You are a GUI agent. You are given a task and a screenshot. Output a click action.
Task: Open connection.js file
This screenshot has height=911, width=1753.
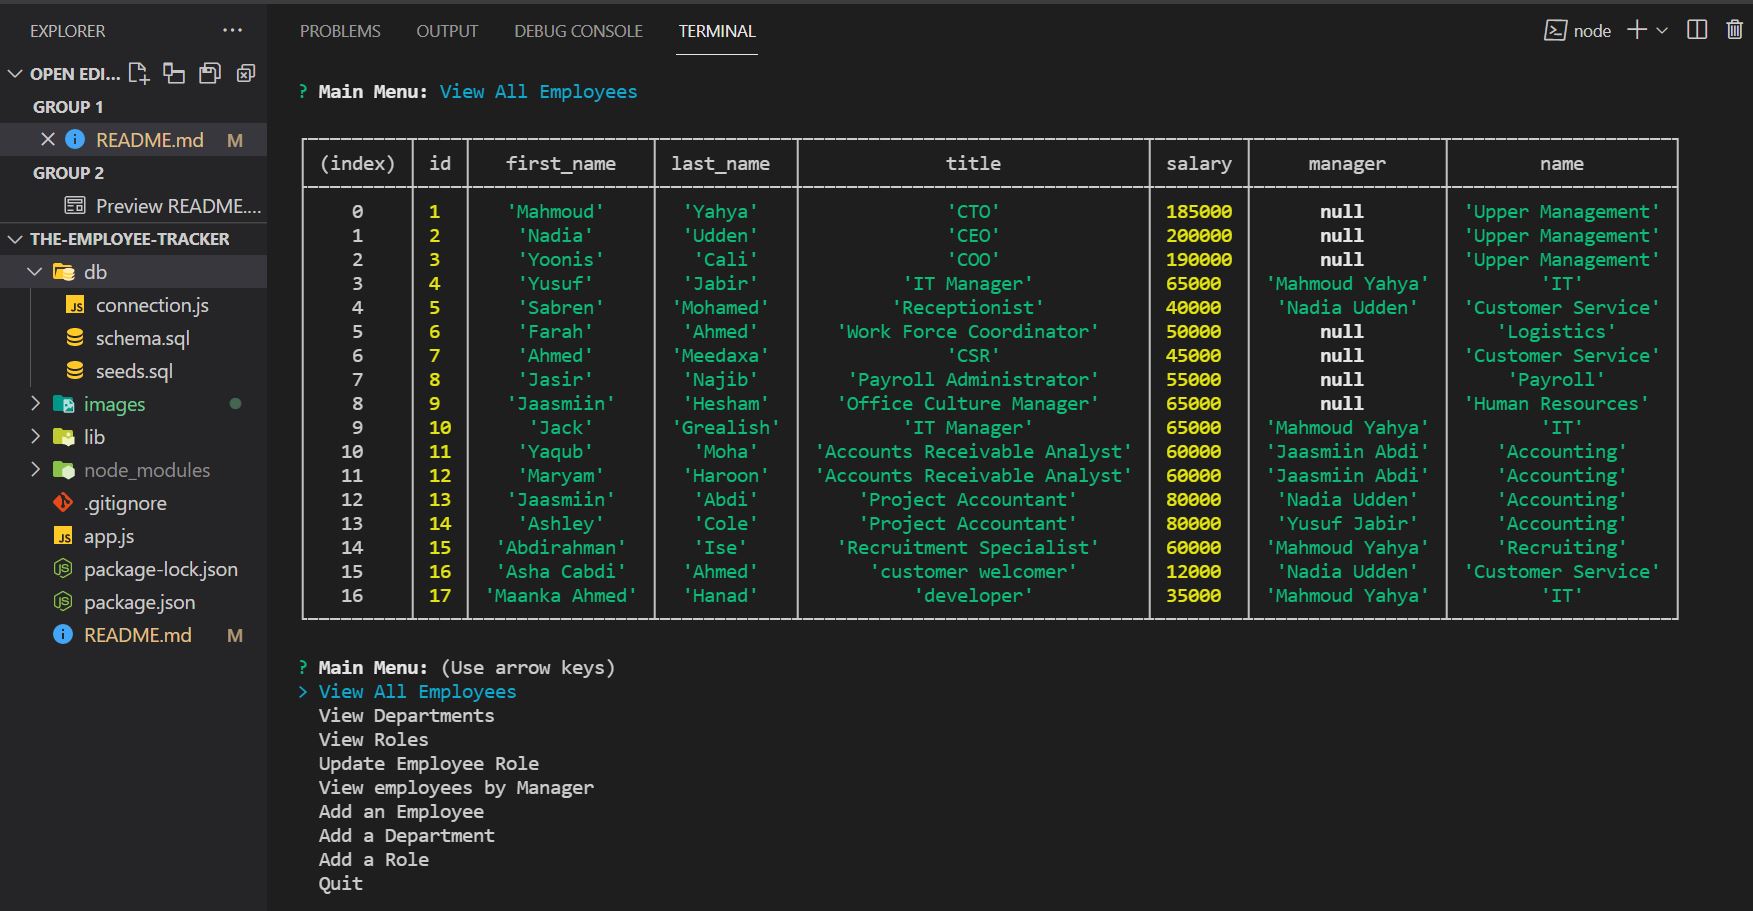152,305
